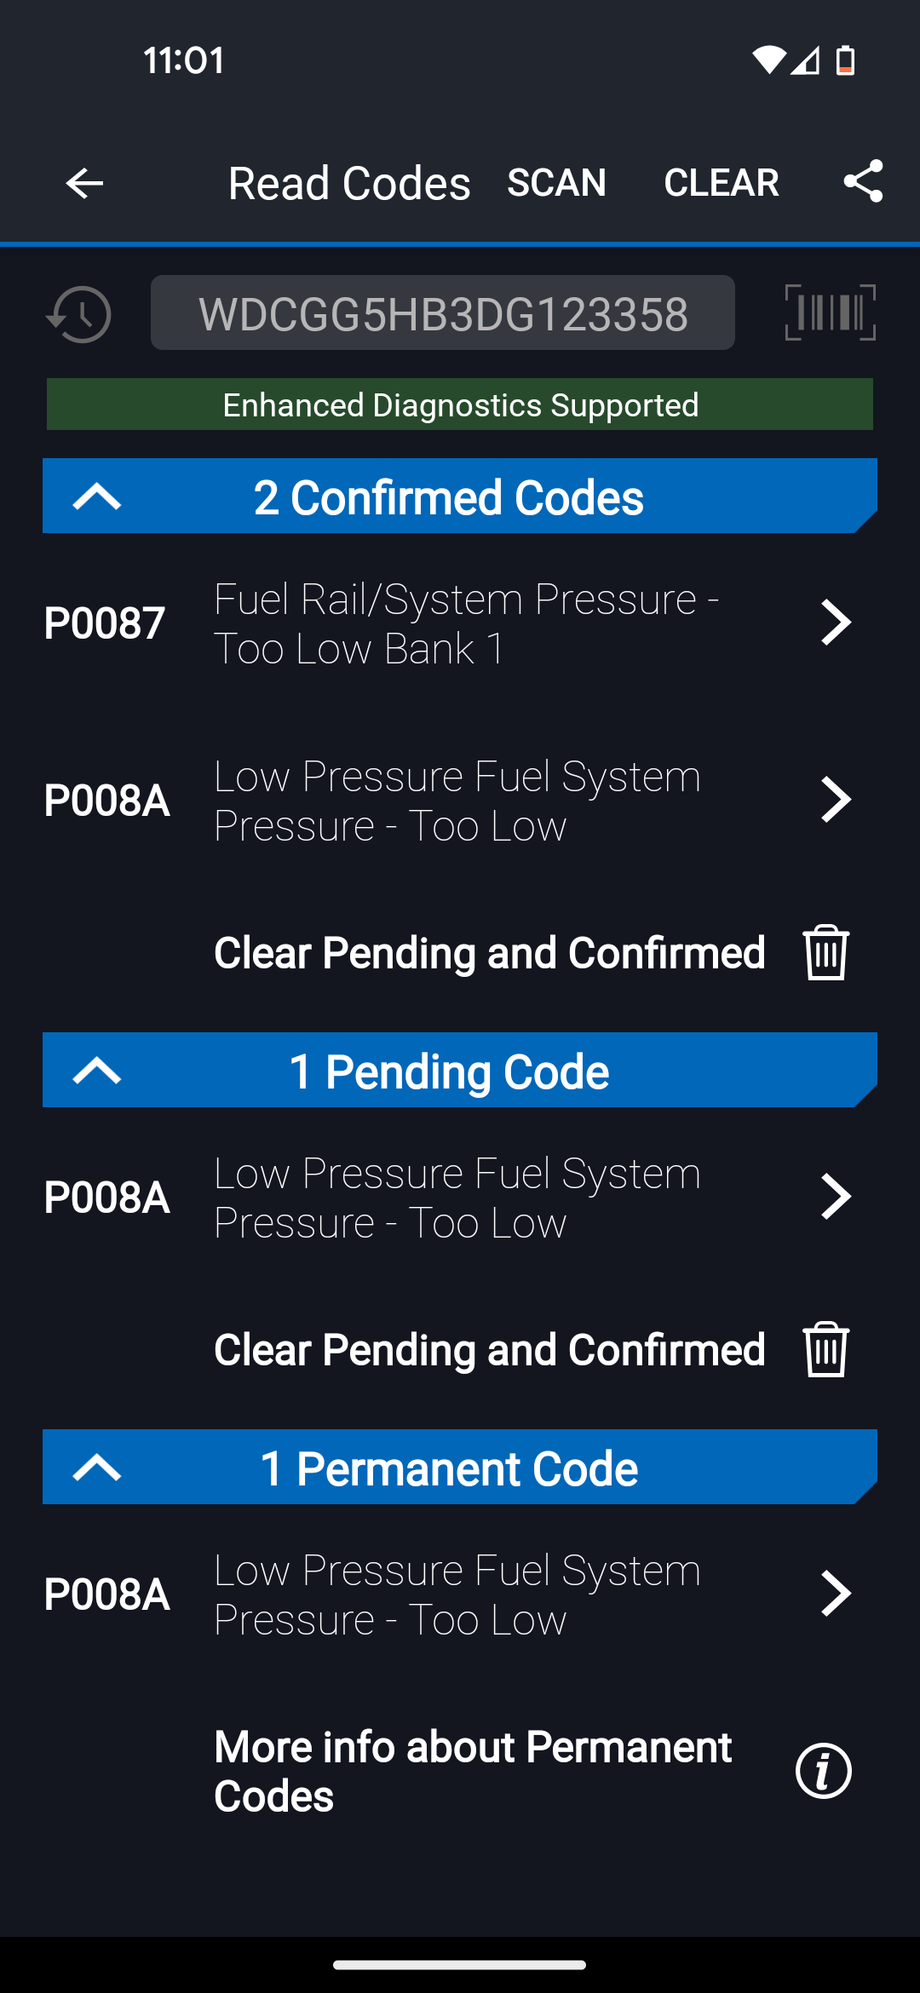
Task: Open pending P008A code chevron
Action: [835, 1196]
